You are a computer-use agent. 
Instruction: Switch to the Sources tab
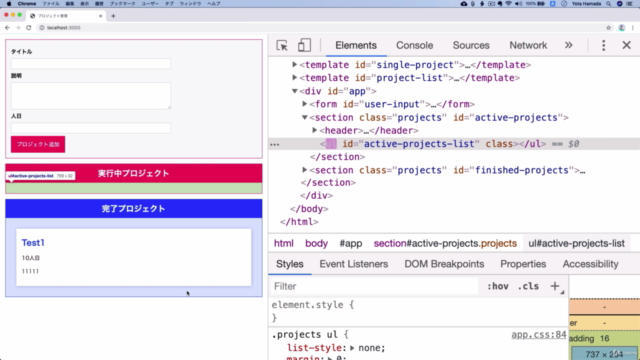pos(471,45)
